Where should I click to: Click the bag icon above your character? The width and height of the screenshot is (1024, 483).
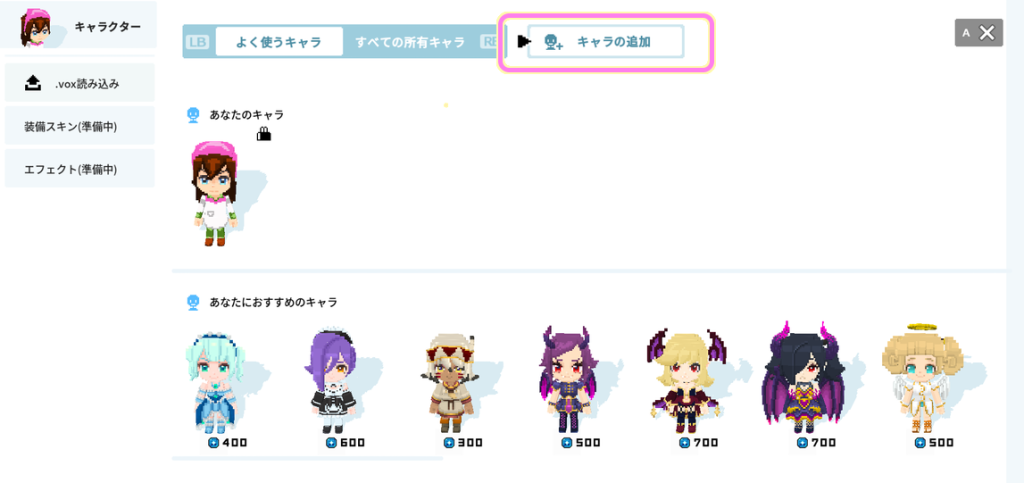point(263,134)
